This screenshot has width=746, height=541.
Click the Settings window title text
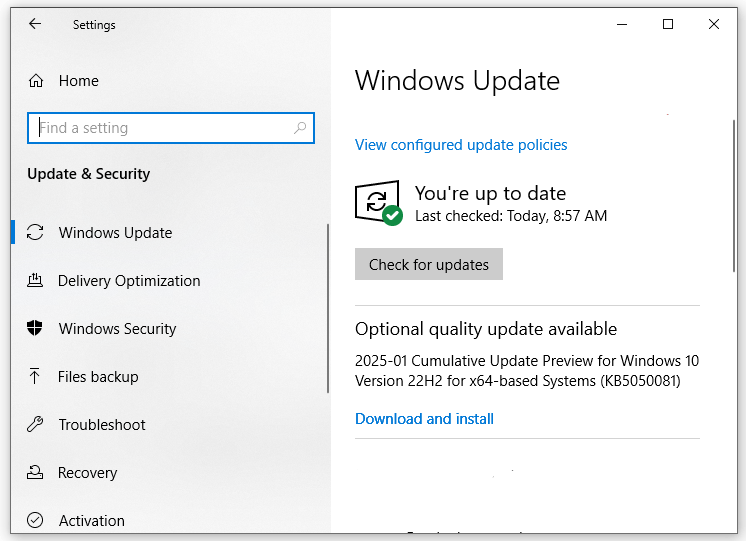pos(94,25)
